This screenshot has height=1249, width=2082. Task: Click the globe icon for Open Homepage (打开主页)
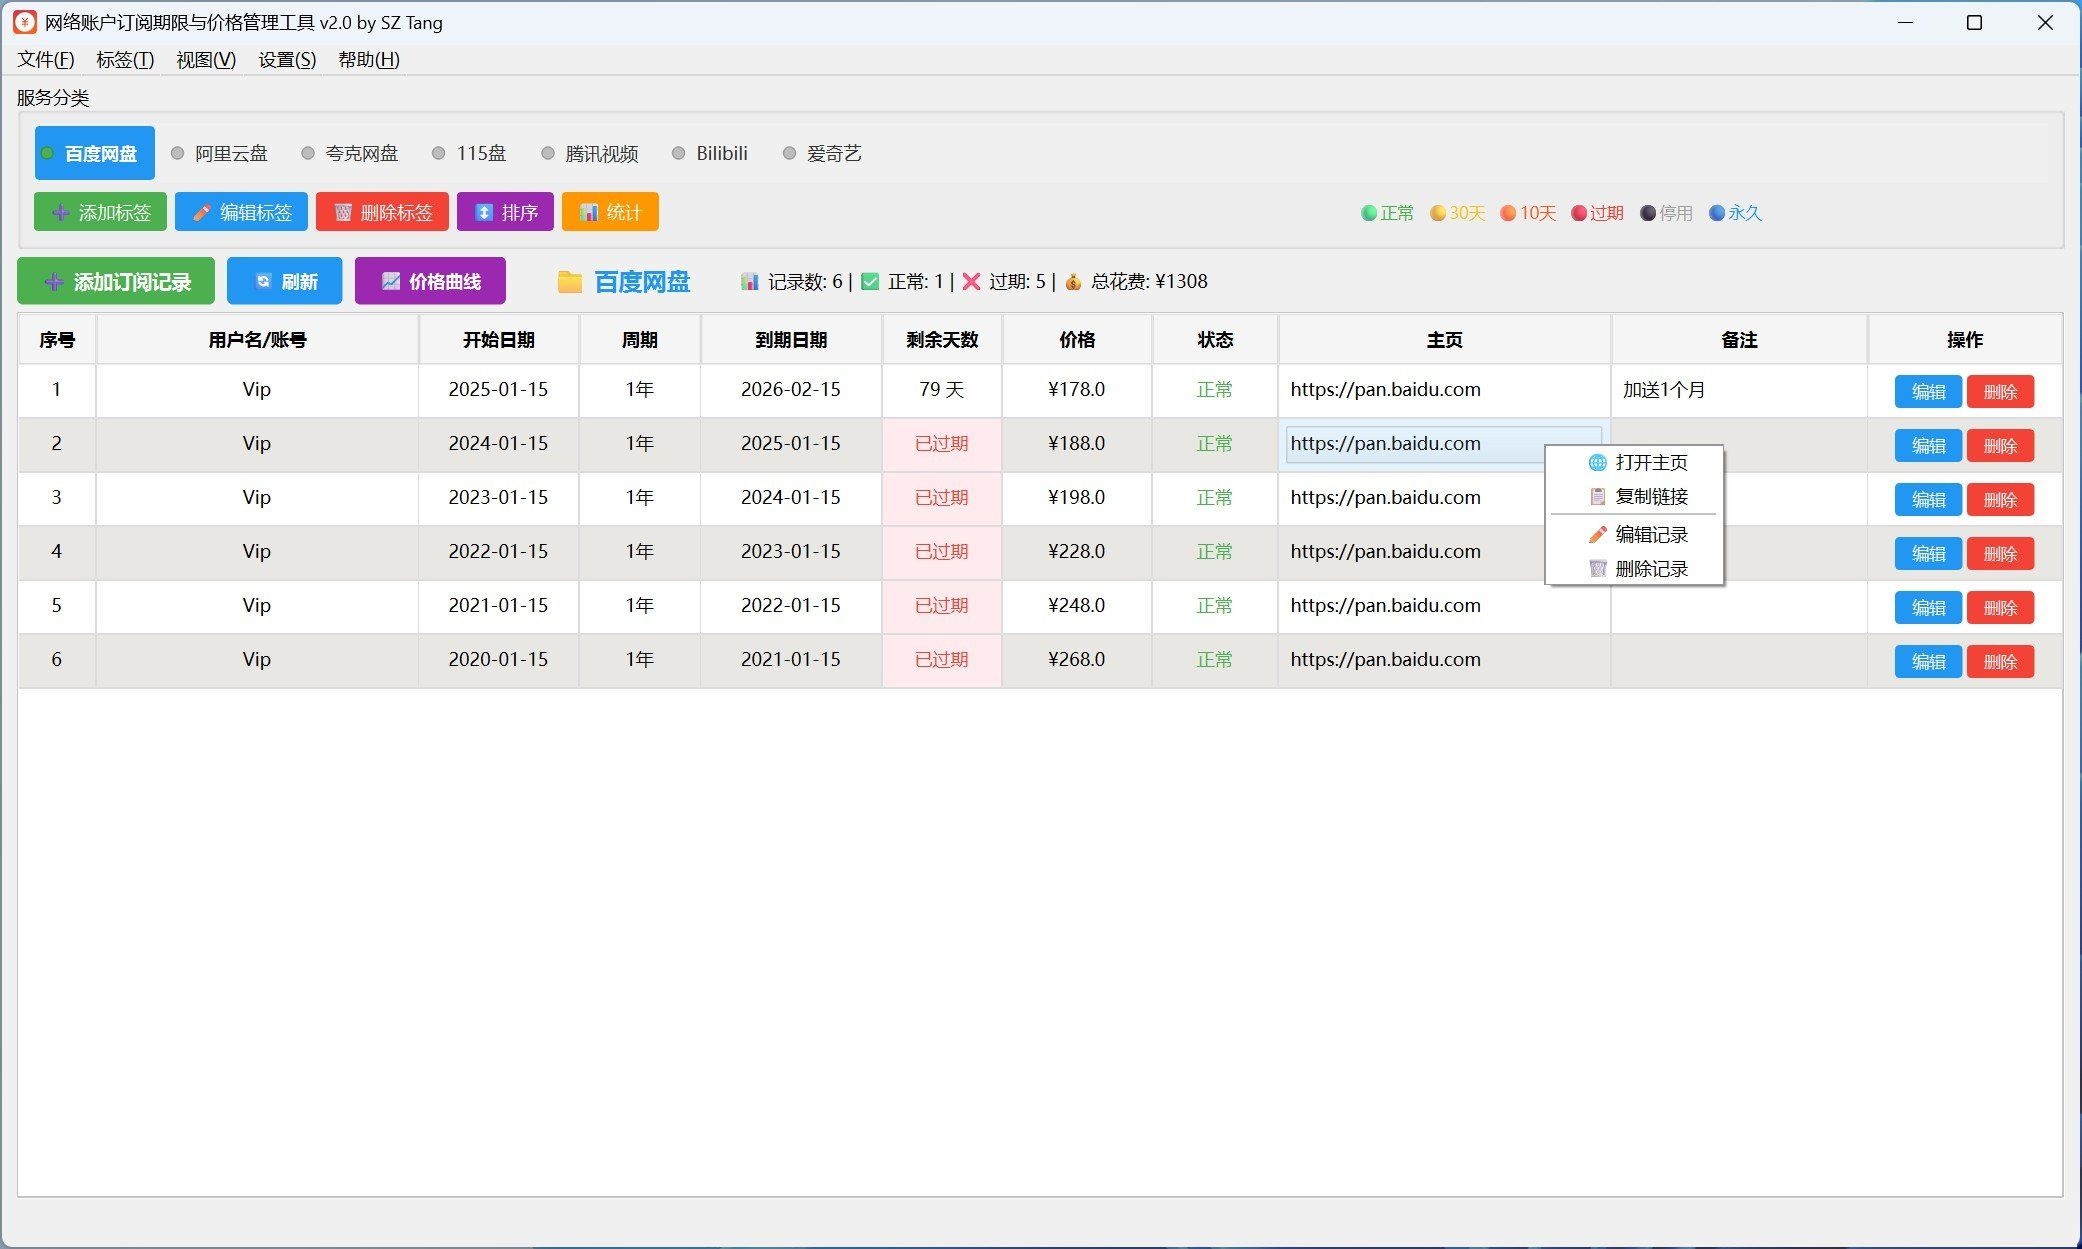tap(1597, 463)
